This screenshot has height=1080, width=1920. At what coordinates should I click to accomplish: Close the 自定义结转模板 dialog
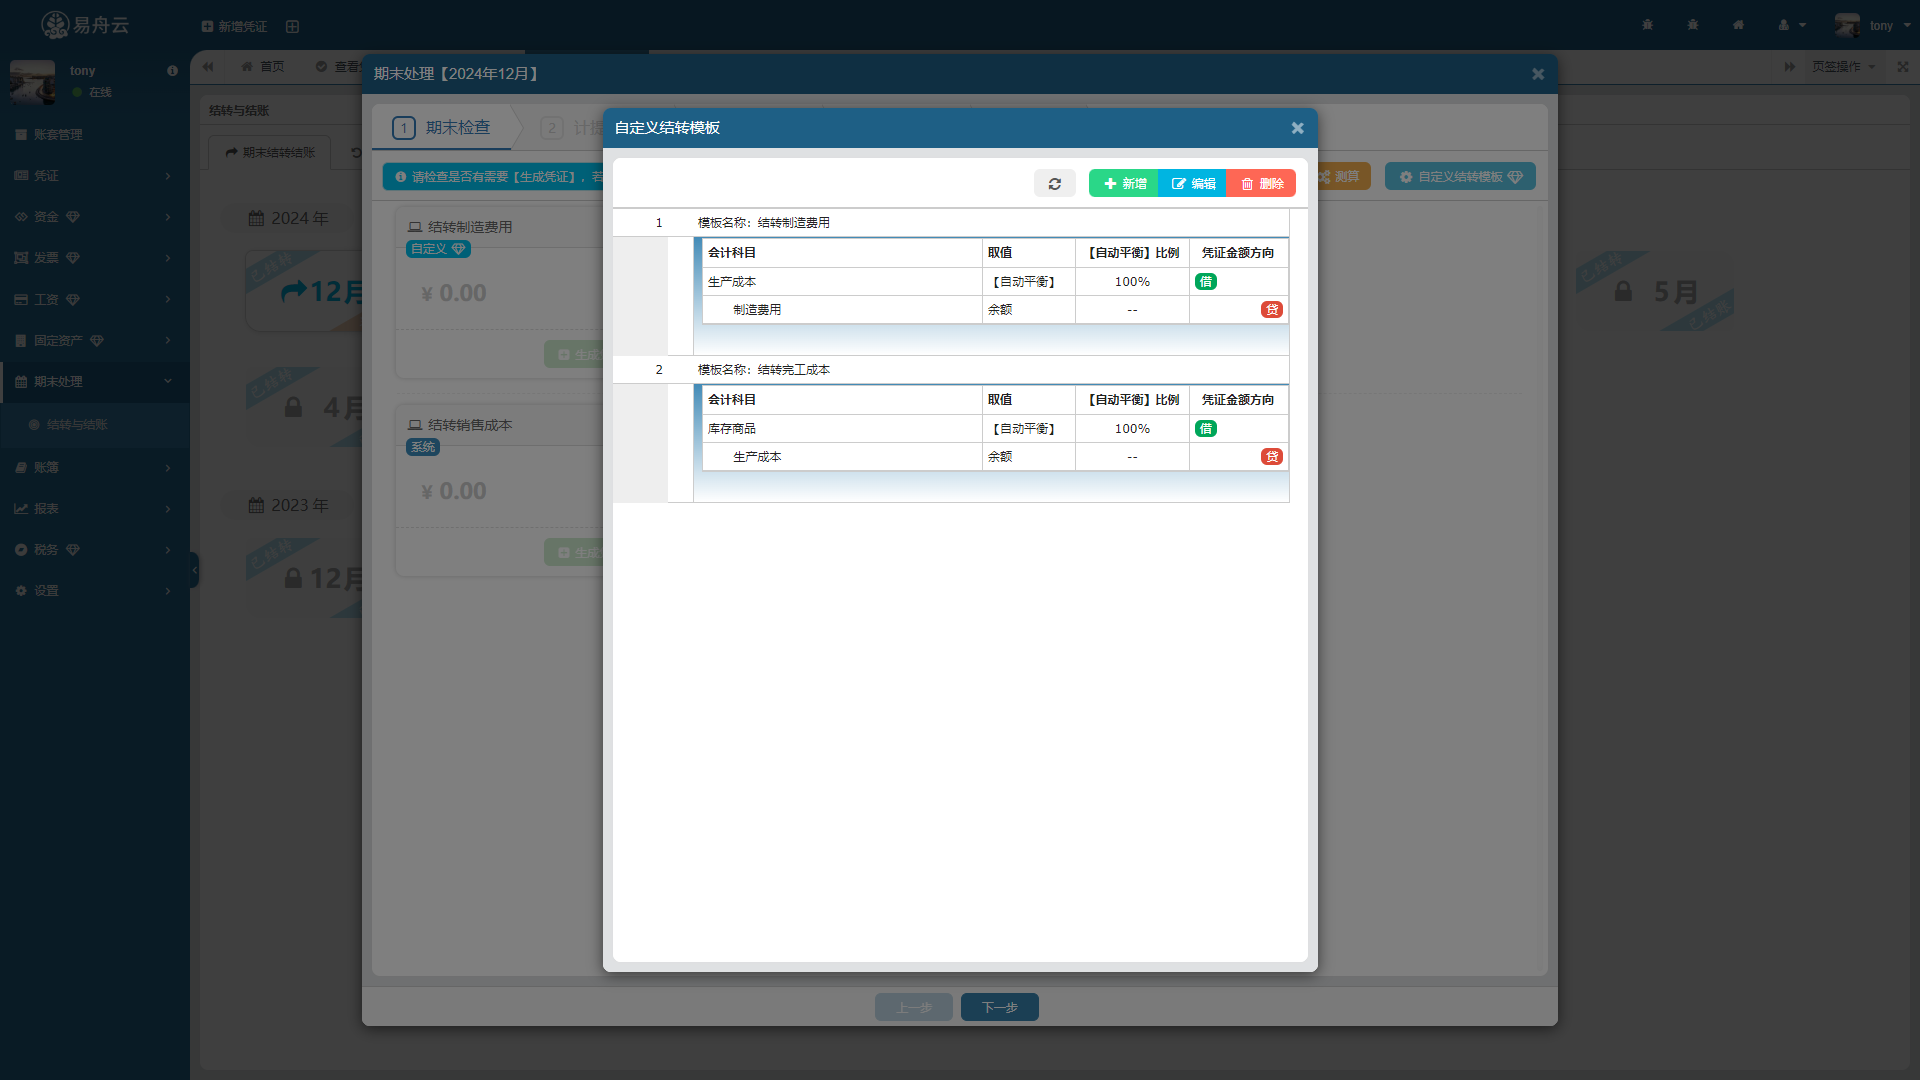[1297, 128]
